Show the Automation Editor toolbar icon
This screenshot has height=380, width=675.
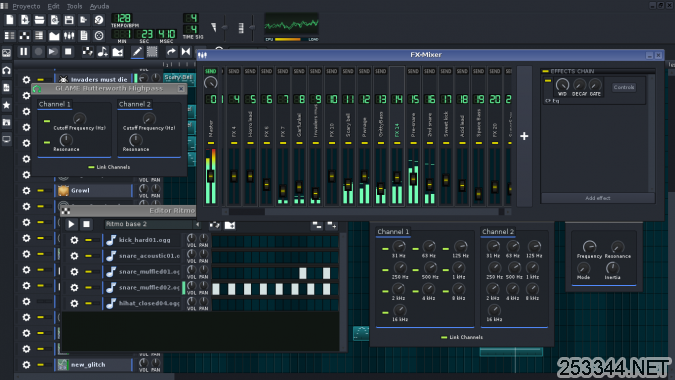(54, 36)
